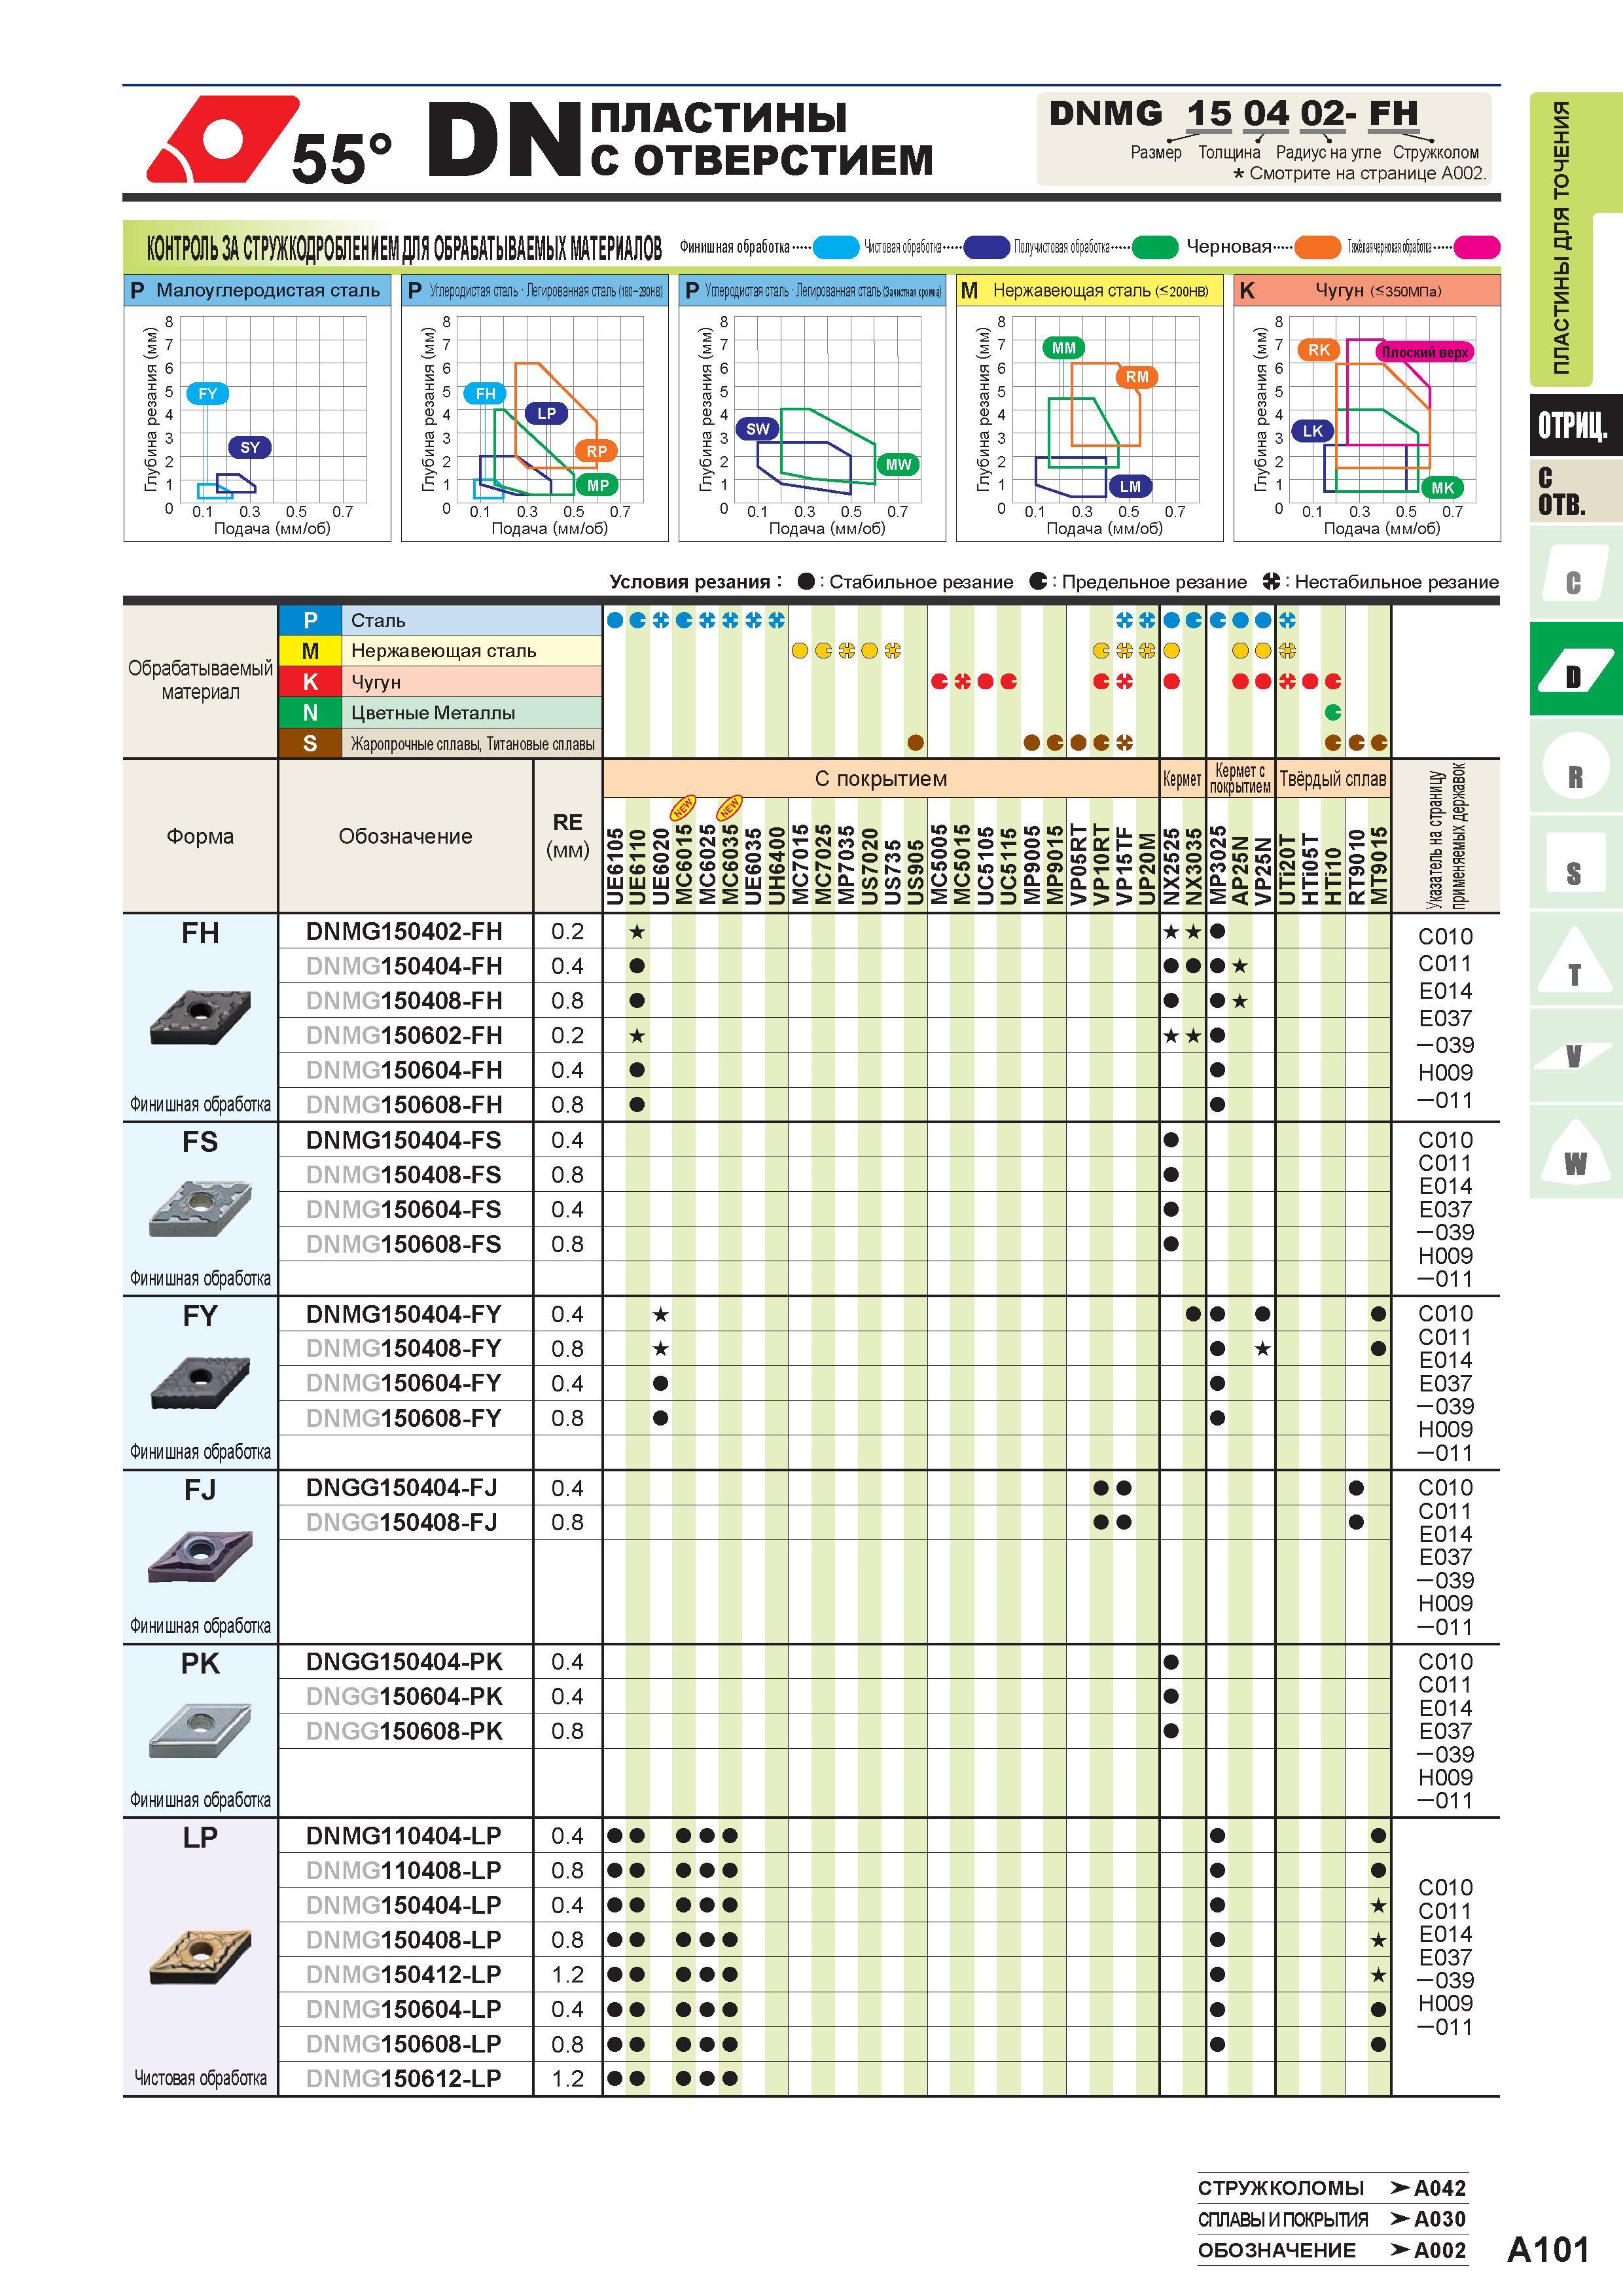Click the cyan Финишная обработка legend swatch

(836, 247)
